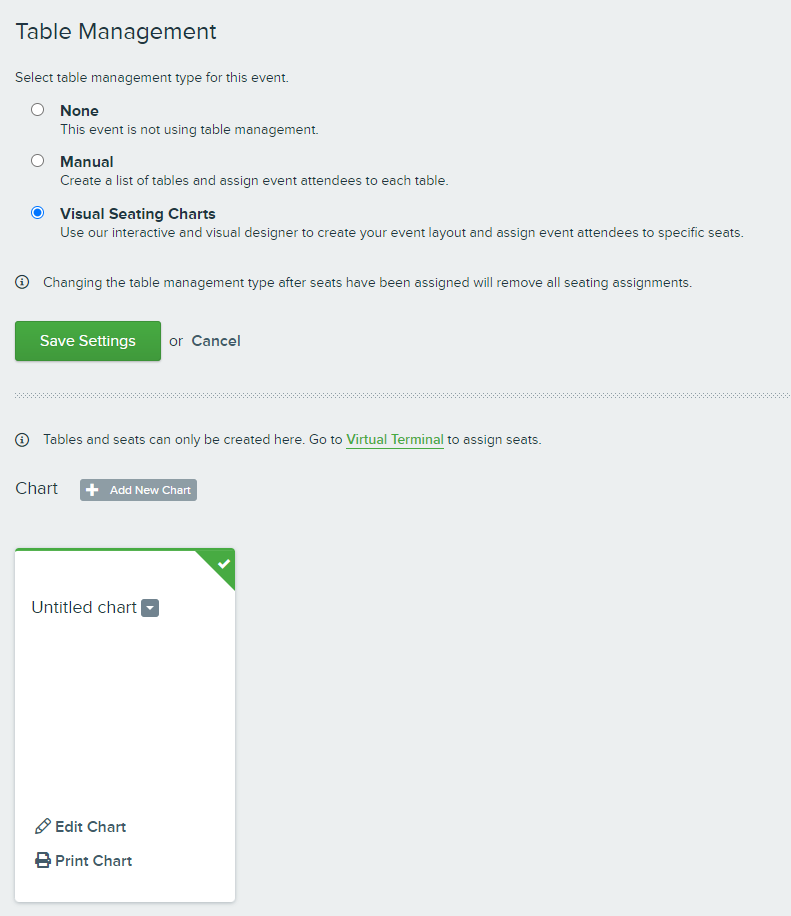The image size is (791, 916).
Task: Open the Virtual Terminal link
Action: [x=395, y=439]
